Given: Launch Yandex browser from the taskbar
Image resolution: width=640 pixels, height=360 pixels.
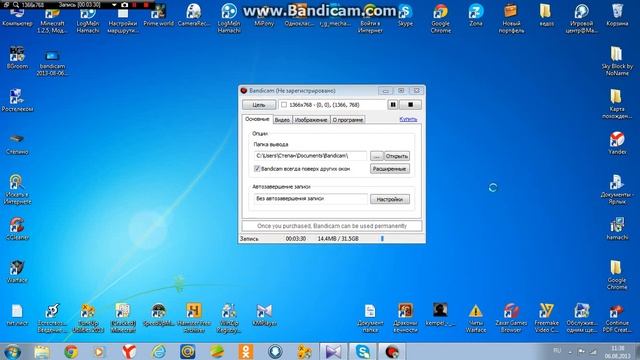Looking at the screenshot, I should pos(129,351).
